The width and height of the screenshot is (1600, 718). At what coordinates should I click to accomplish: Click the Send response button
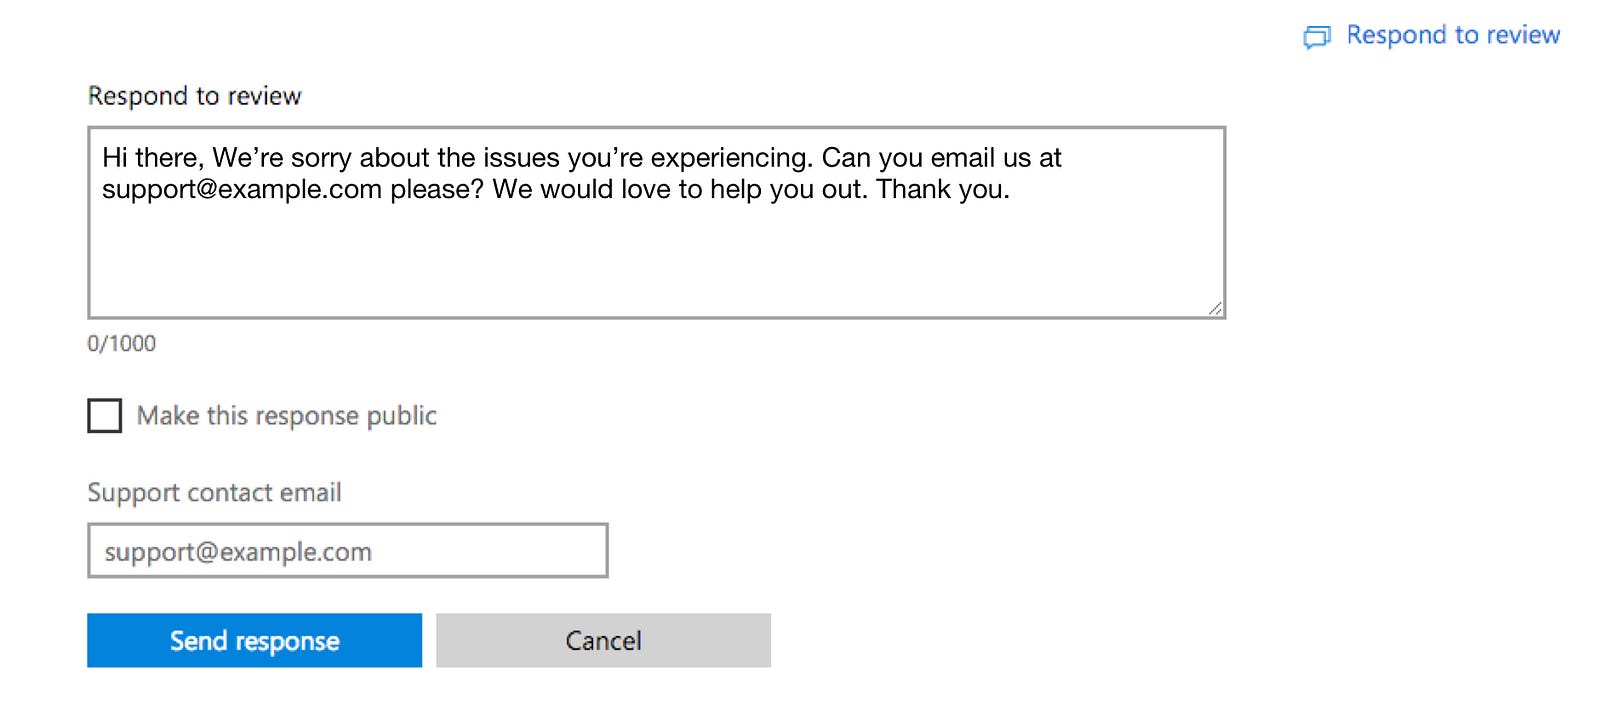click(255, 640)
